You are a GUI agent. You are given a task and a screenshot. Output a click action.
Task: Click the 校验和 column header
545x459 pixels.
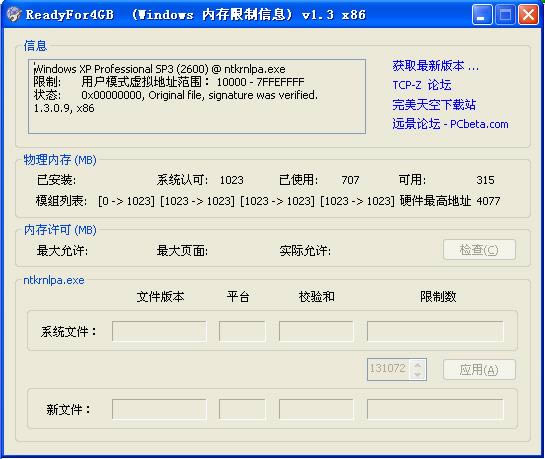click(317, 297)
